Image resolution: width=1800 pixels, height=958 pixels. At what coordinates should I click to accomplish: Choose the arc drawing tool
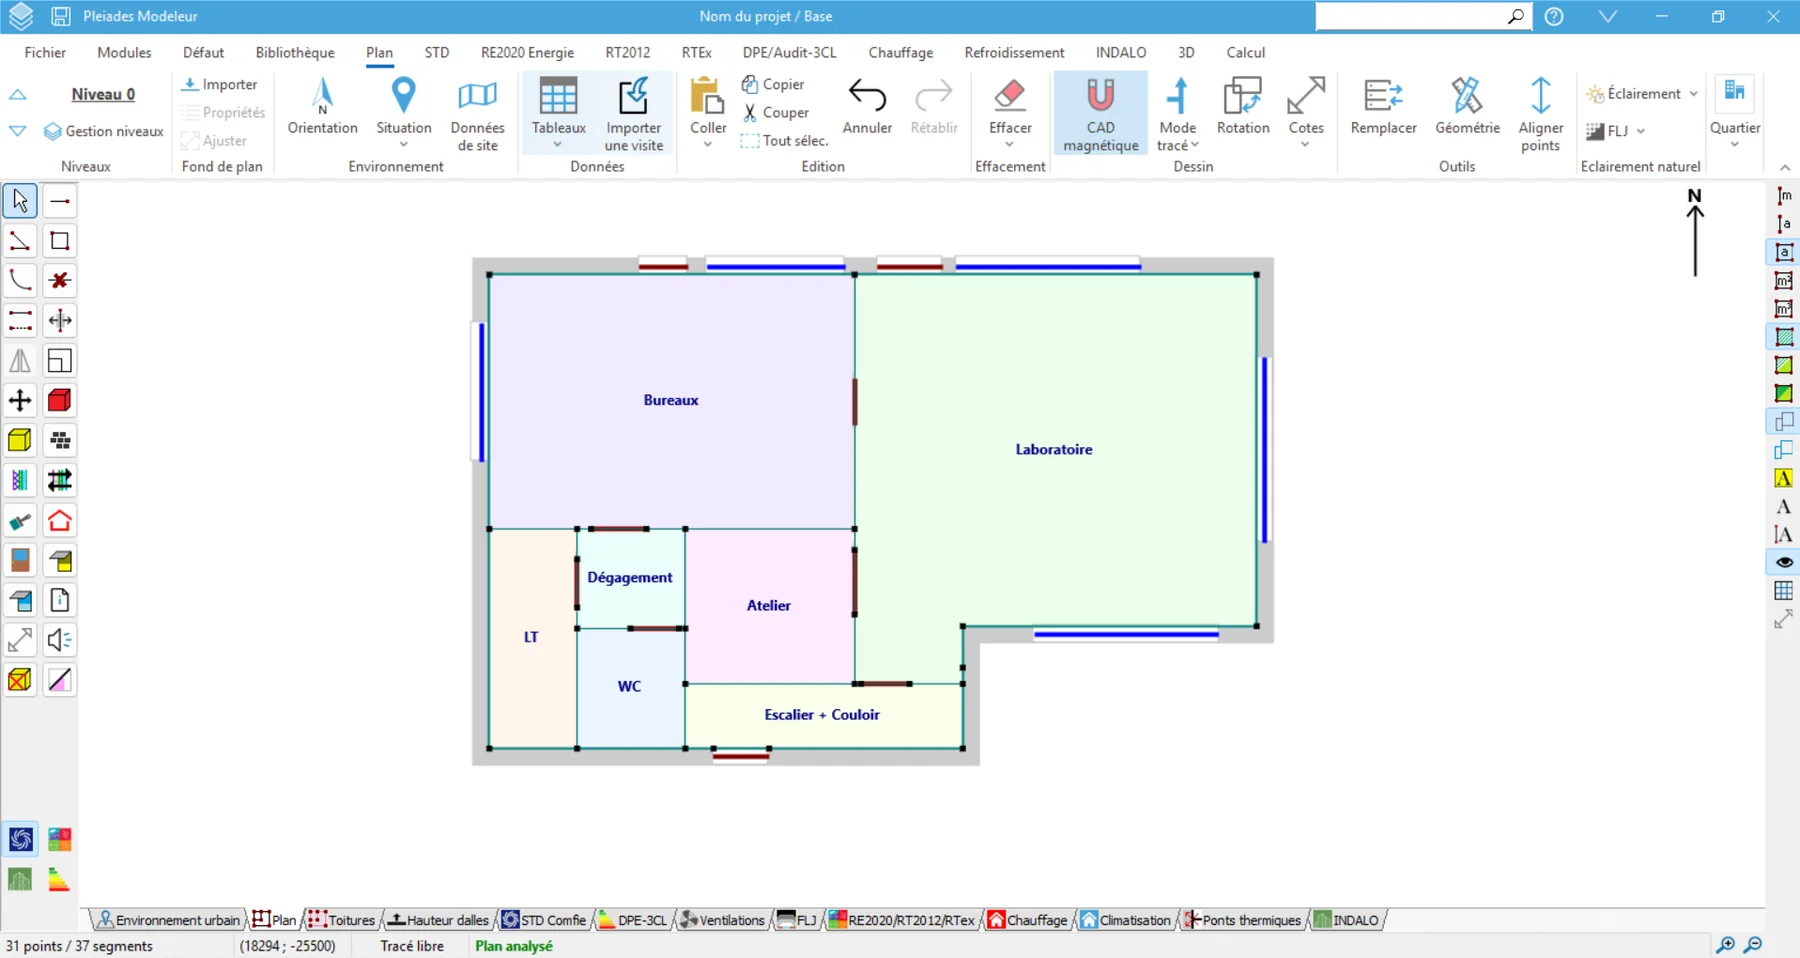(x=20, y=281)
